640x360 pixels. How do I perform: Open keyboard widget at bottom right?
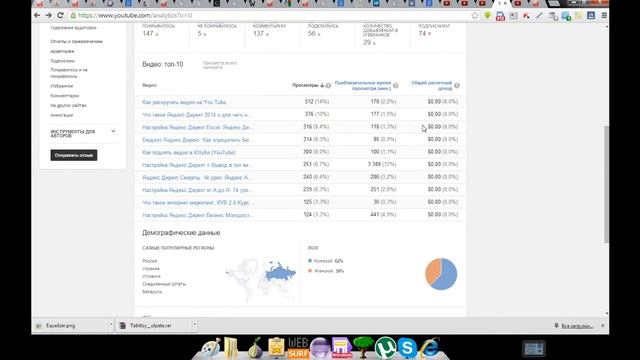pyautogui.click(x=534, y=349)
